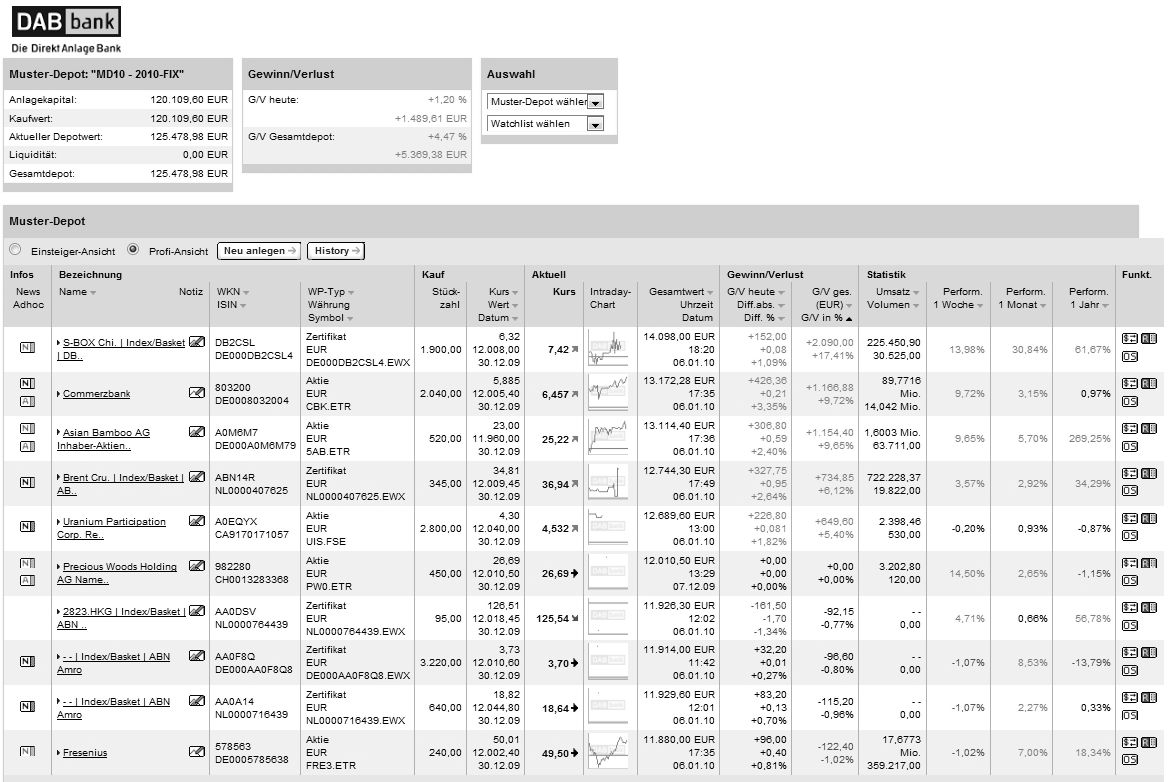Edit note icon for Commerzbank row
1172x782 pixels.
coord(197,392)
